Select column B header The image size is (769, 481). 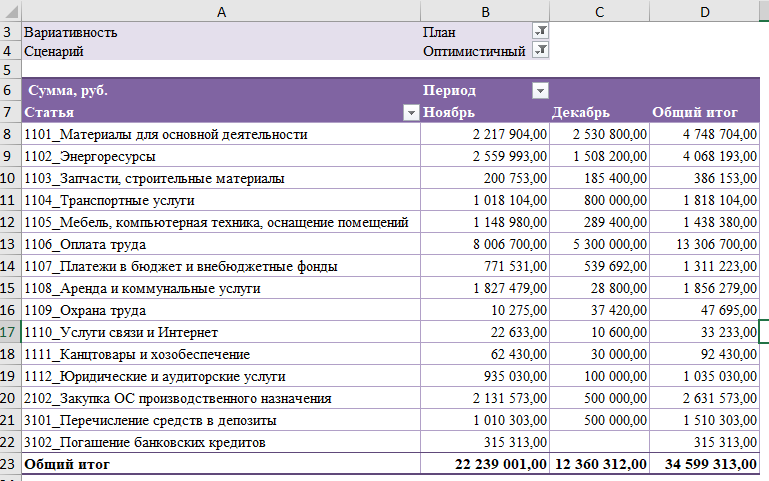click(485, 11)
